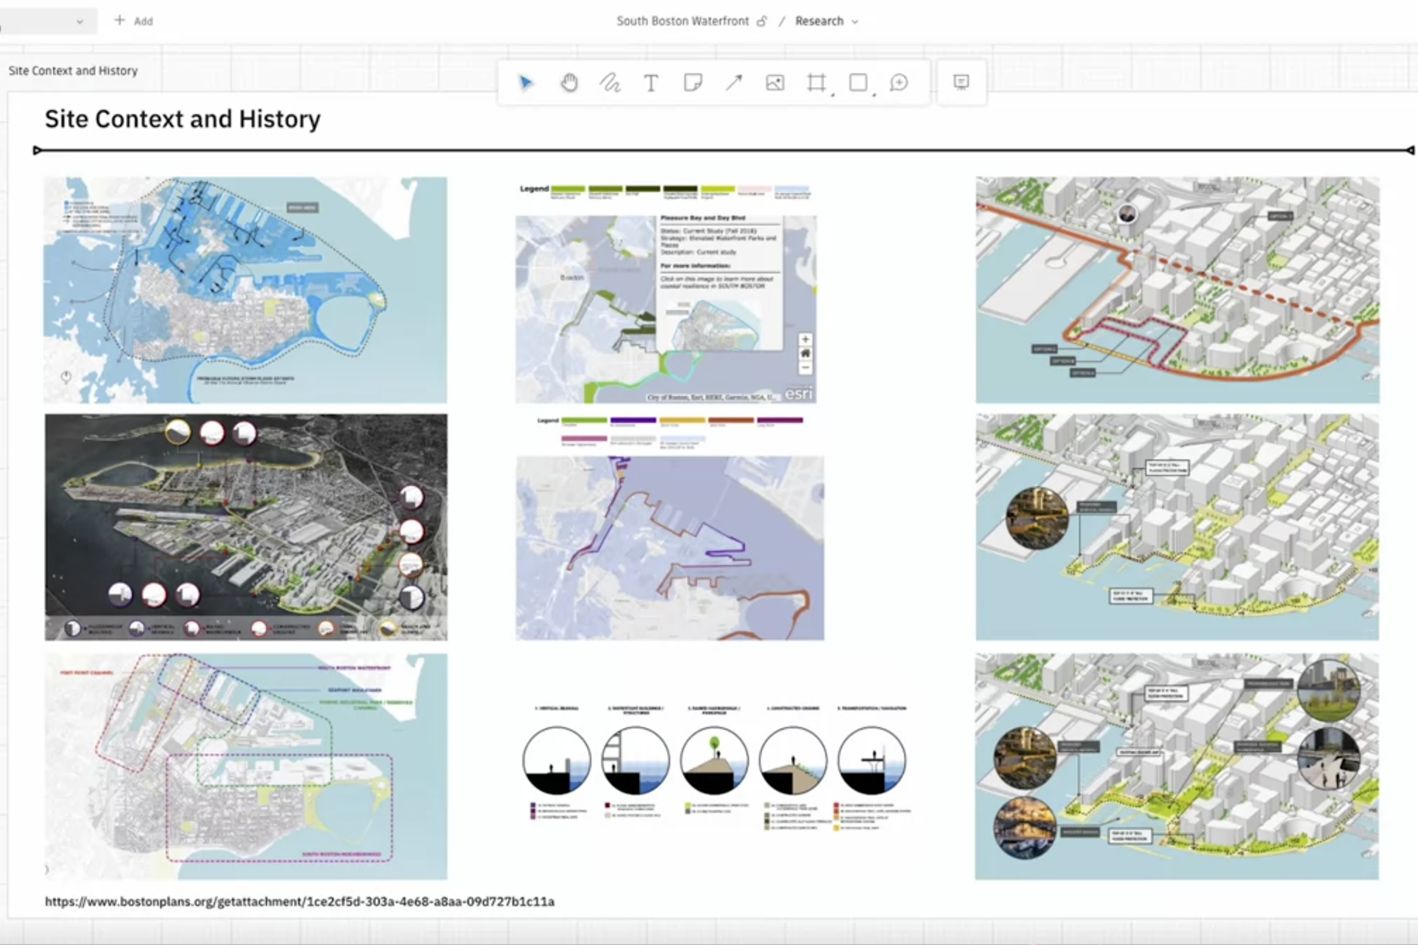Click the presentation icon right of toolbar

[960, 82]
